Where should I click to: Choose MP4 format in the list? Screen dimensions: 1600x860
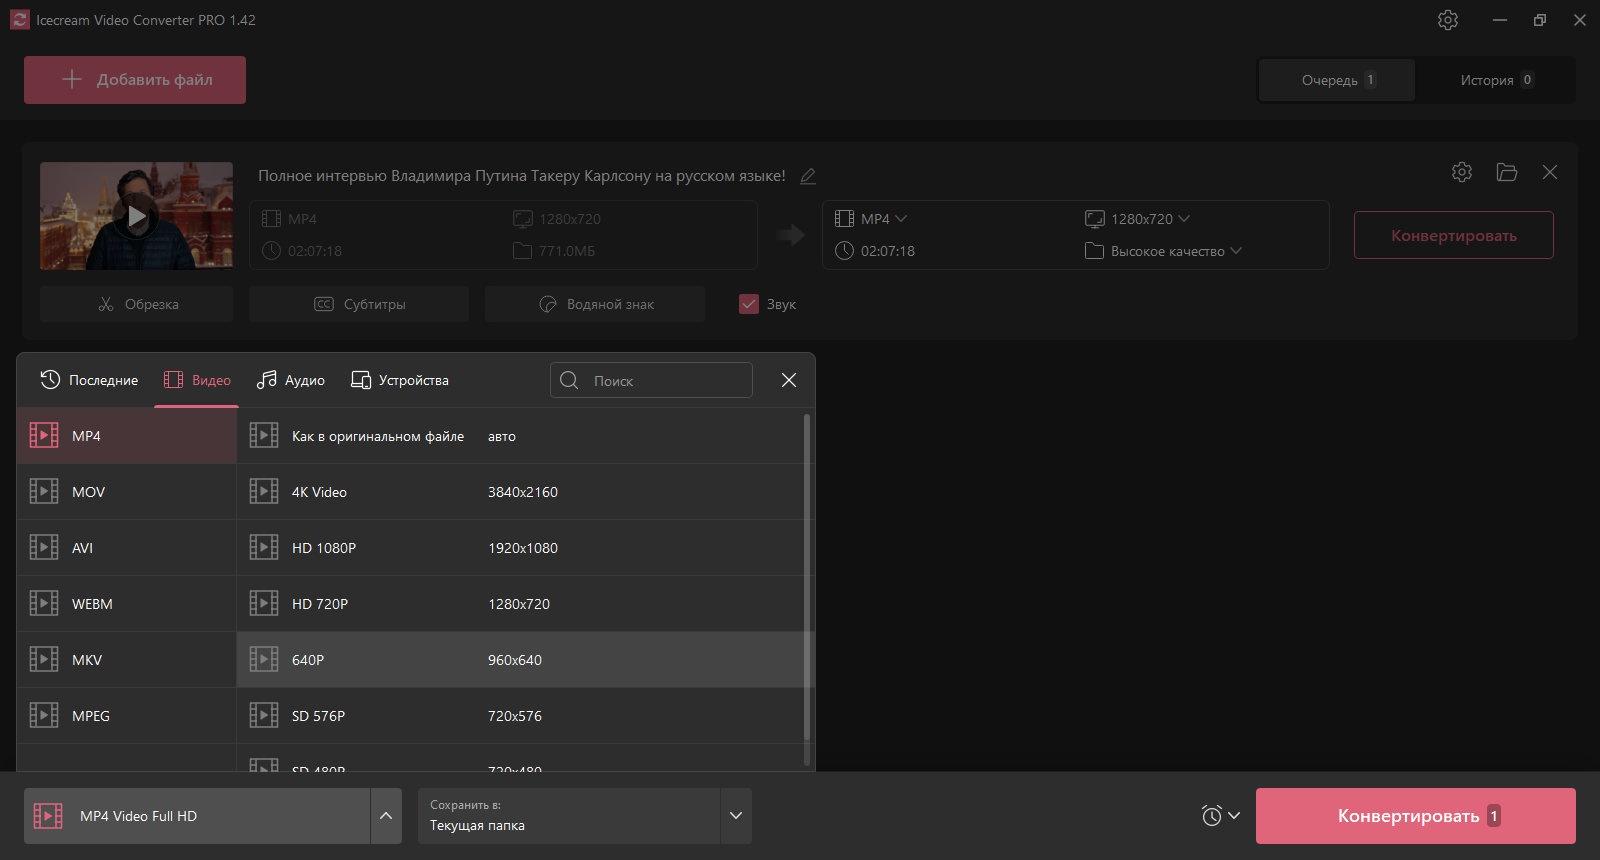tap(127, 436)
